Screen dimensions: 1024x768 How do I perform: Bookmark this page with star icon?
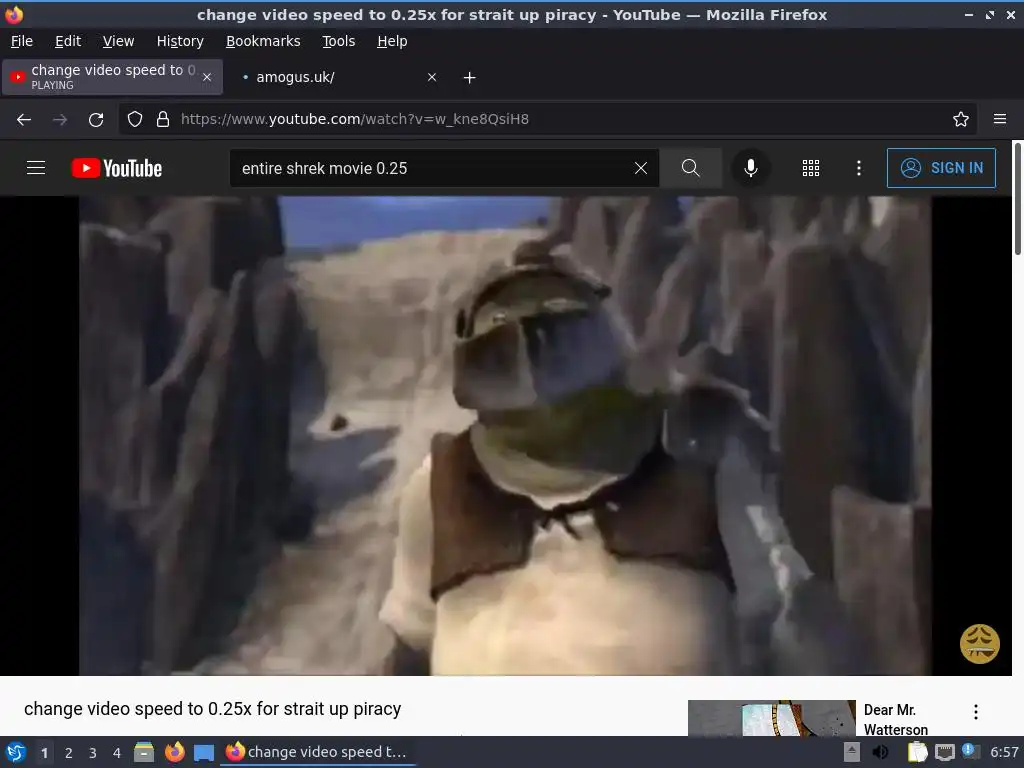(x=960, y=119)
